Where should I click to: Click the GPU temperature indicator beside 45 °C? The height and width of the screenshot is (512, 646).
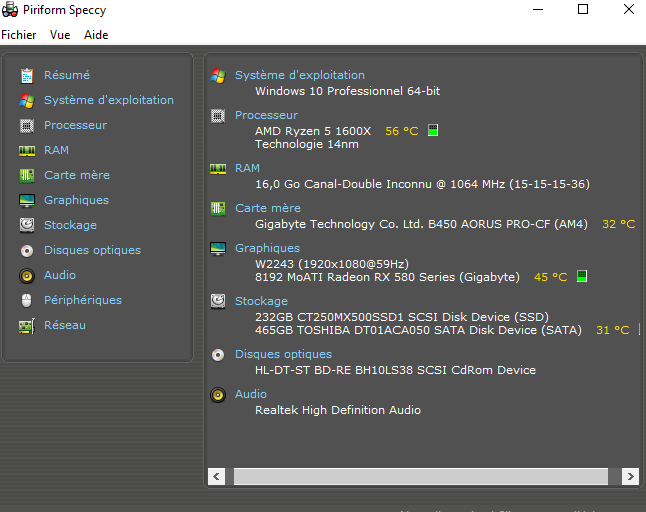[581, 277]
